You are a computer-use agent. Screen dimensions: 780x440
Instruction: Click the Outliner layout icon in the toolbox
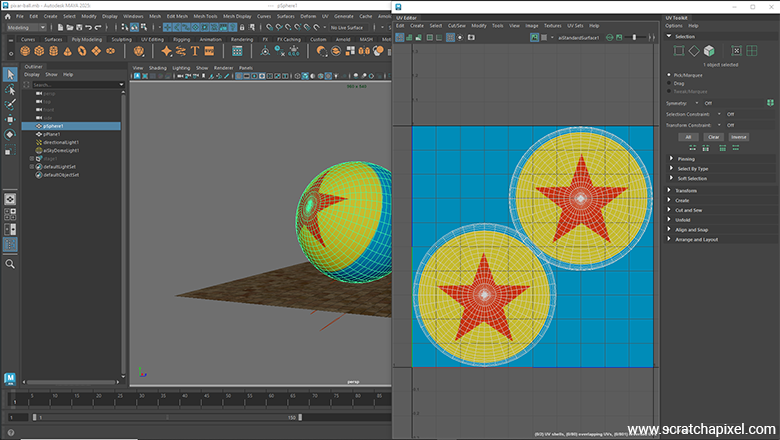tap(10, 244)
